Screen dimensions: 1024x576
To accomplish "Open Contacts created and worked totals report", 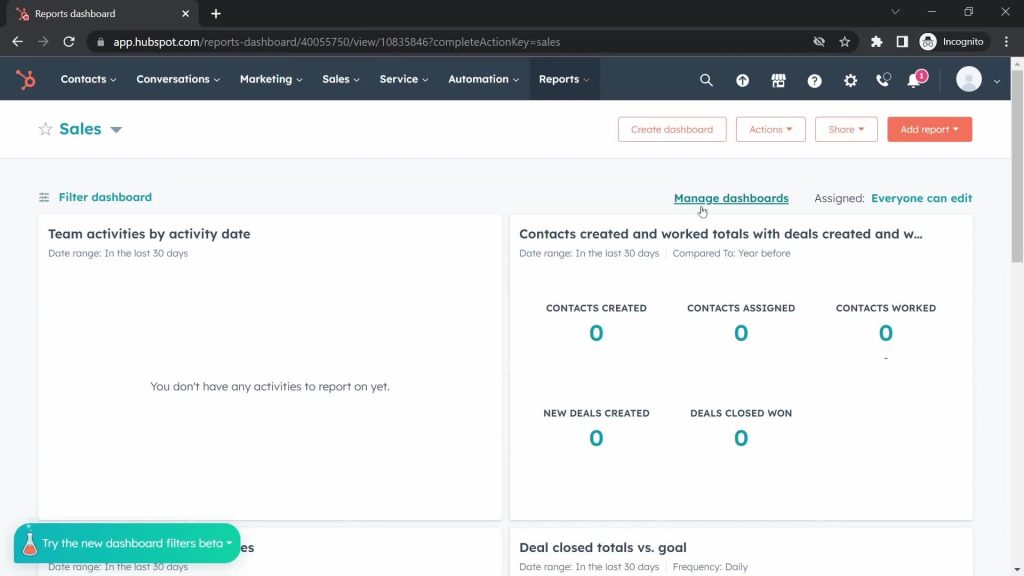I will click(x=720, y=234).
